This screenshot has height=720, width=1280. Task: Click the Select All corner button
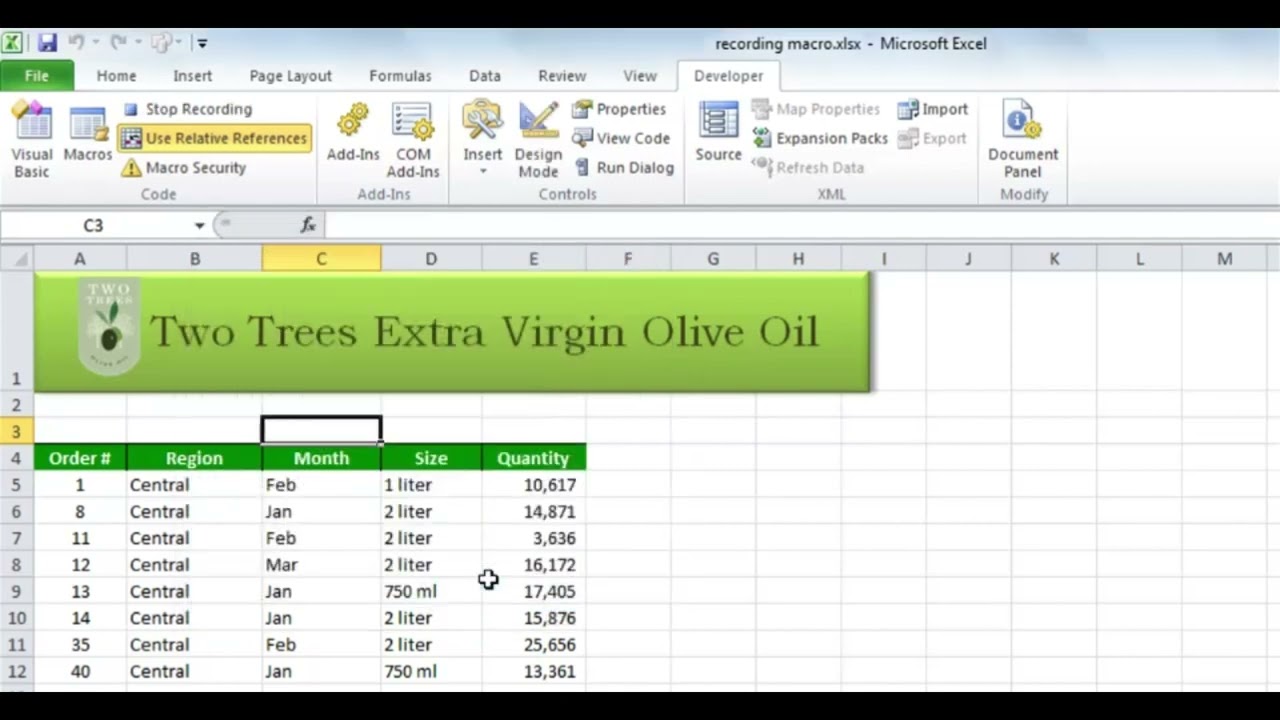pos(17,259)
